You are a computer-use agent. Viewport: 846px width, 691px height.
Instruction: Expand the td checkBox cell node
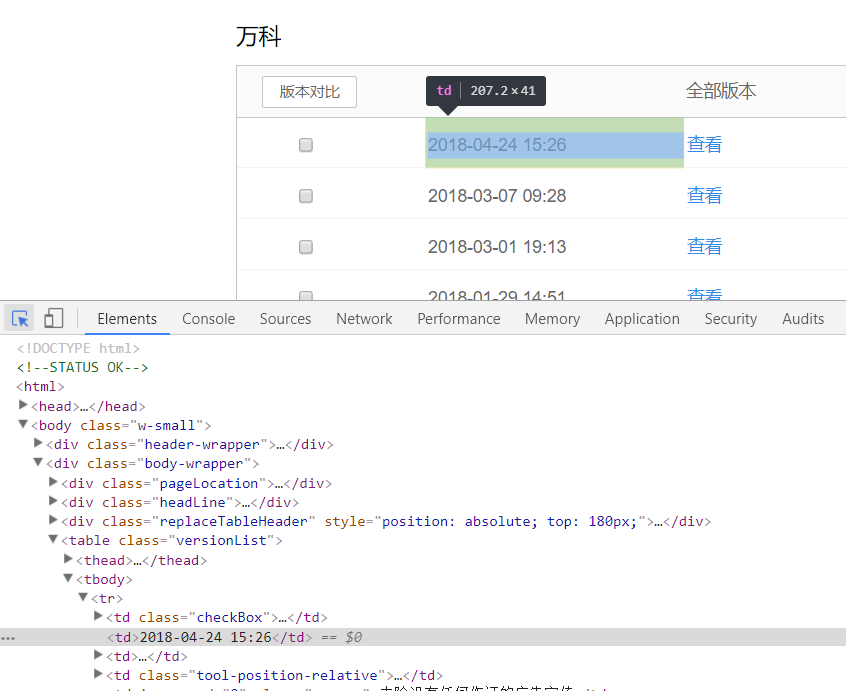coord(98,616)
